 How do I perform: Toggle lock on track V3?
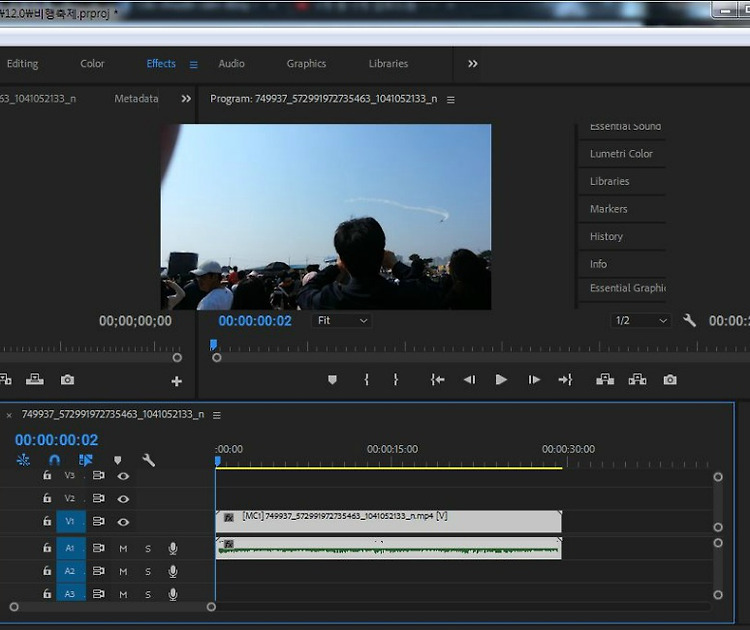coord(47,476)
